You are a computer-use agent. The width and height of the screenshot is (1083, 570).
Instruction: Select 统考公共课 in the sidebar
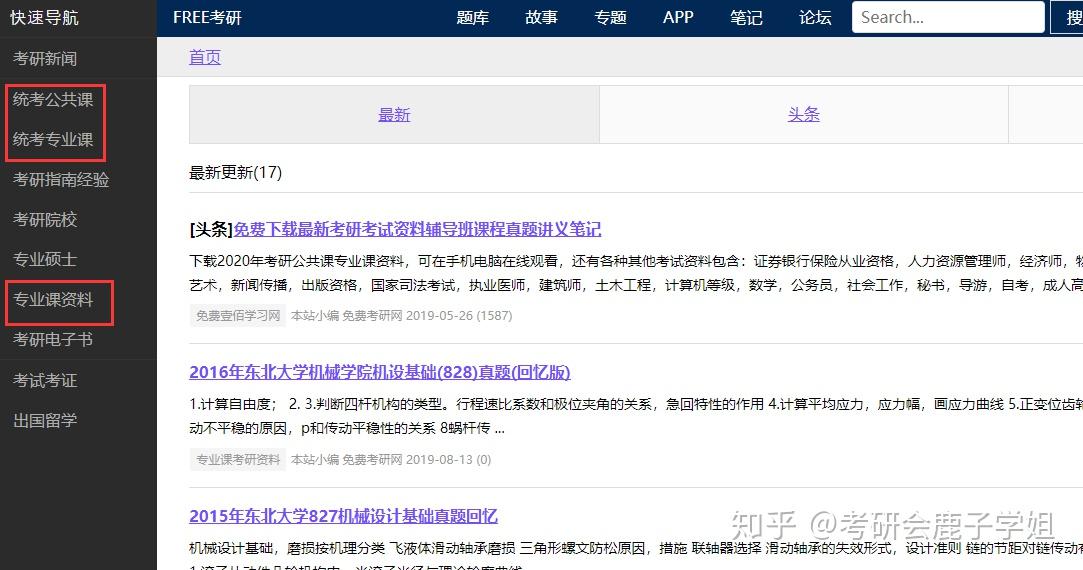(53, 99)
